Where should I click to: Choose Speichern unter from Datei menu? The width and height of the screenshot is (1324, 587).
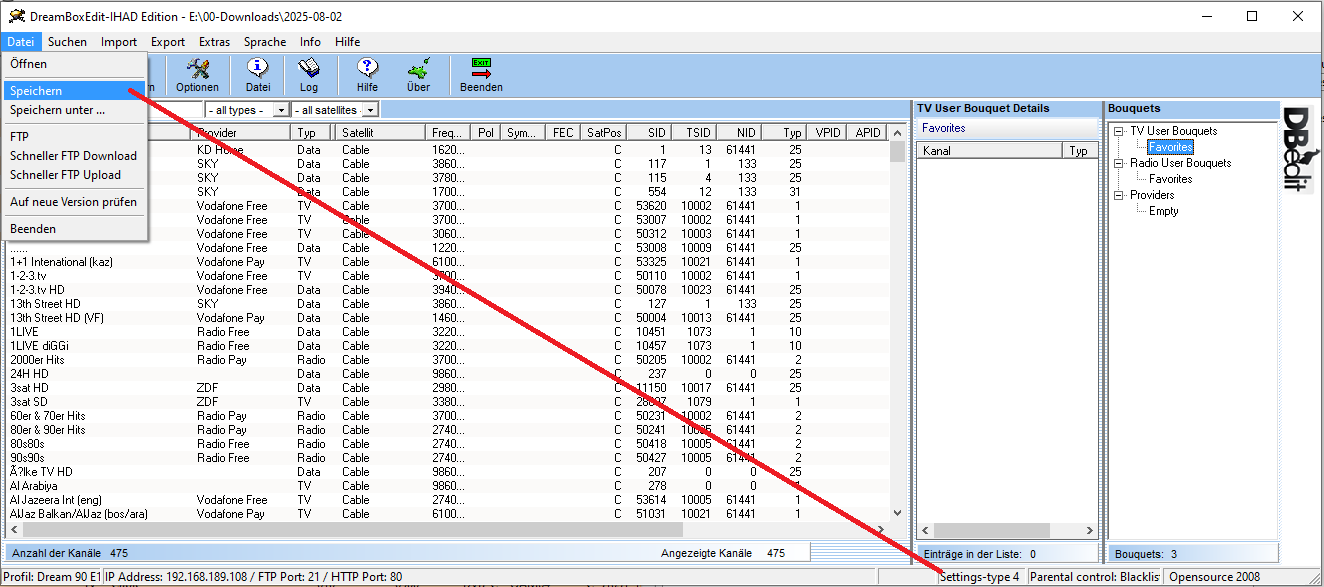coord(57,110)
